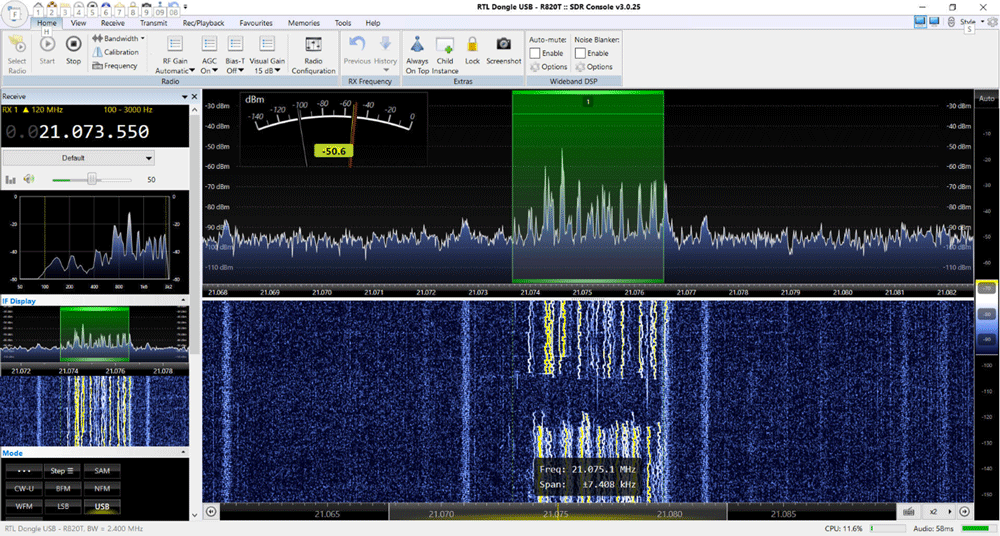This screenshot has width=1000, height=536.
Task: Select USB mode
Action: (x=102, y=507)
